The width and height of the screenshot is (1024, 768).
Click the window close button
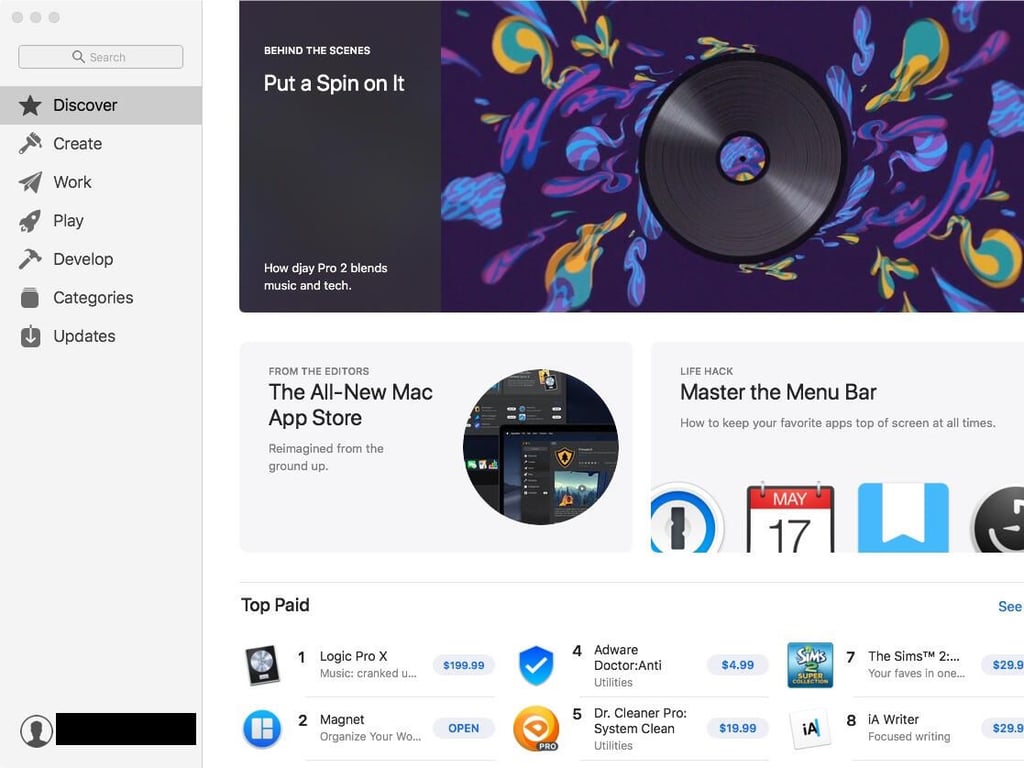pos(18,18)
